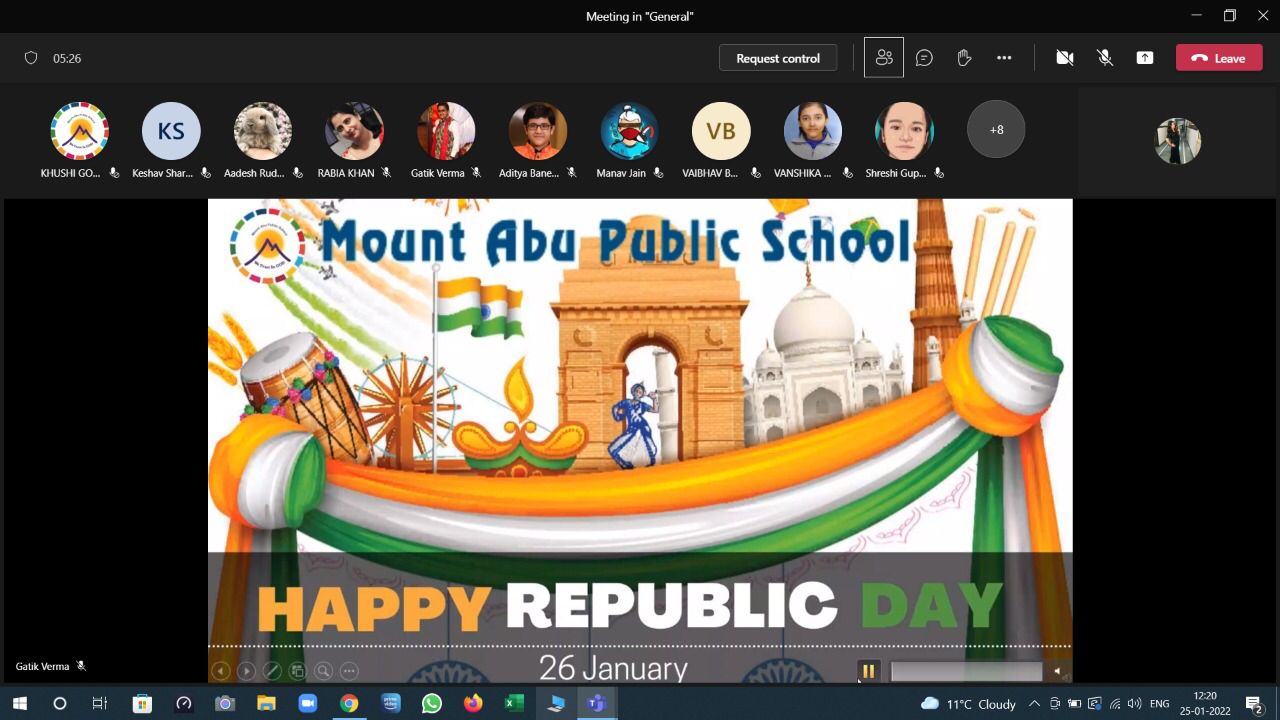Screen dimensions: 1280x720
Task: Expand the +8 more participants bubble
Action: (996, 130)
